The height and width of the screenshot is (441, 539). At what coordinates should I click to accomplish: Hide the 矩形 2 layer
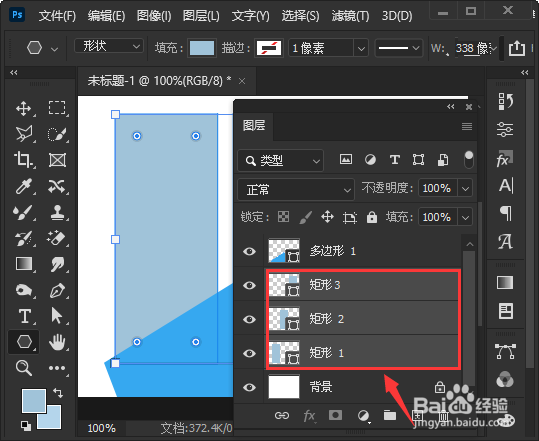click(249, 319)
